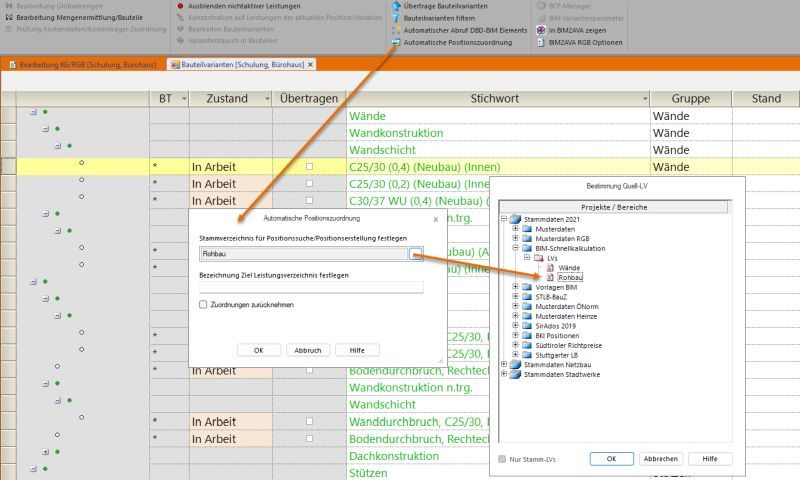Click the Übertrage Bauteilvarianten icon

point(395,6)
